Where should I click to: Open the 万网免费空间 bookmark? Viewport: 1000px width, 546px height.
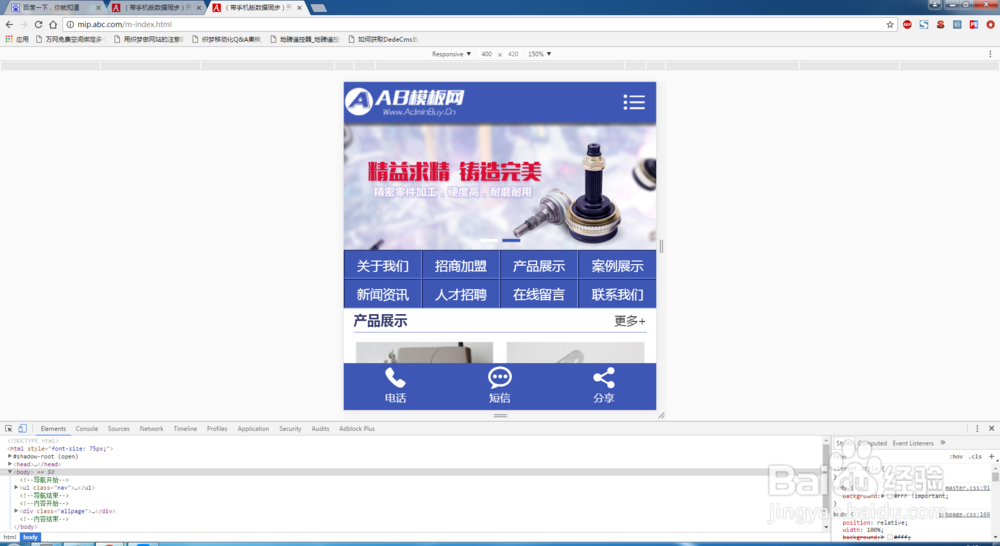70,39
